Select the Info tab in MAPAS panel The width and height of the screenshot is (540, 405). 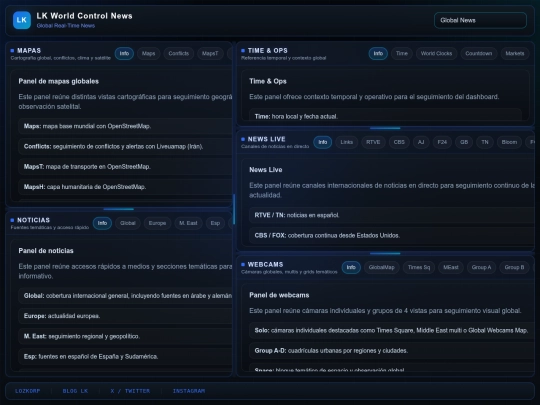pyautogui.click(x=124, y=53)
